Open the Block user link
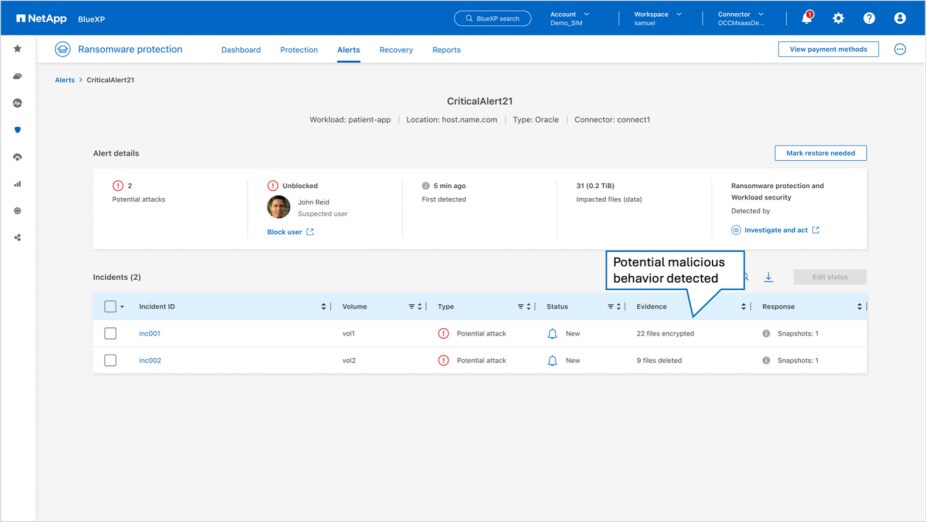 point(283,232)
